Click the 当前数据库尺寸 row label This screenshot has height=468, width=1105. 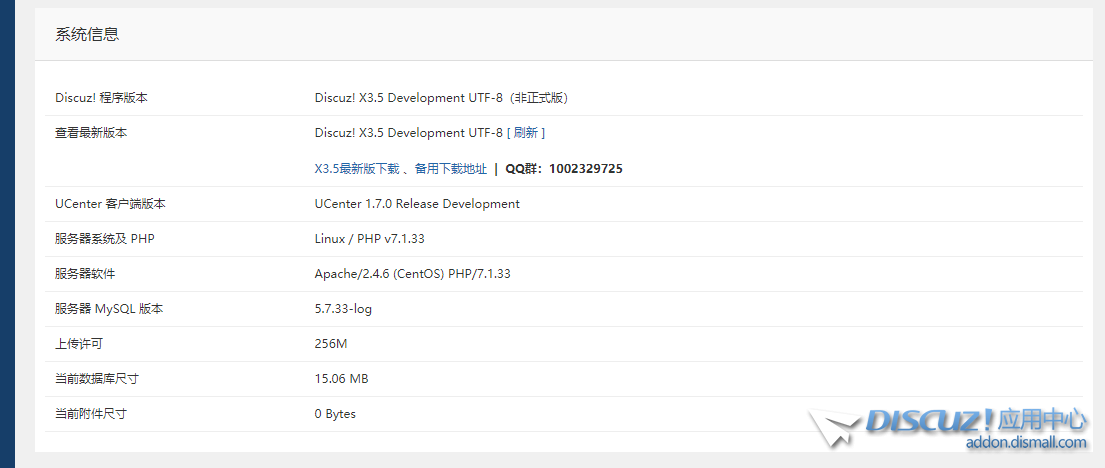tap(97, 379)
